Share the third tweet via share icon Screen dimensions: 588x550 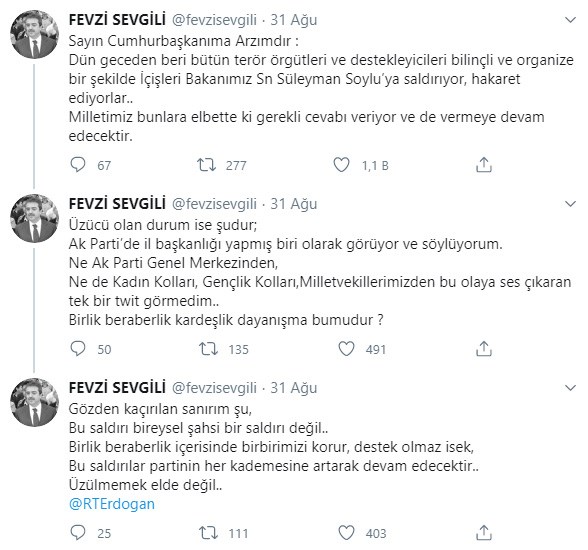483,533
